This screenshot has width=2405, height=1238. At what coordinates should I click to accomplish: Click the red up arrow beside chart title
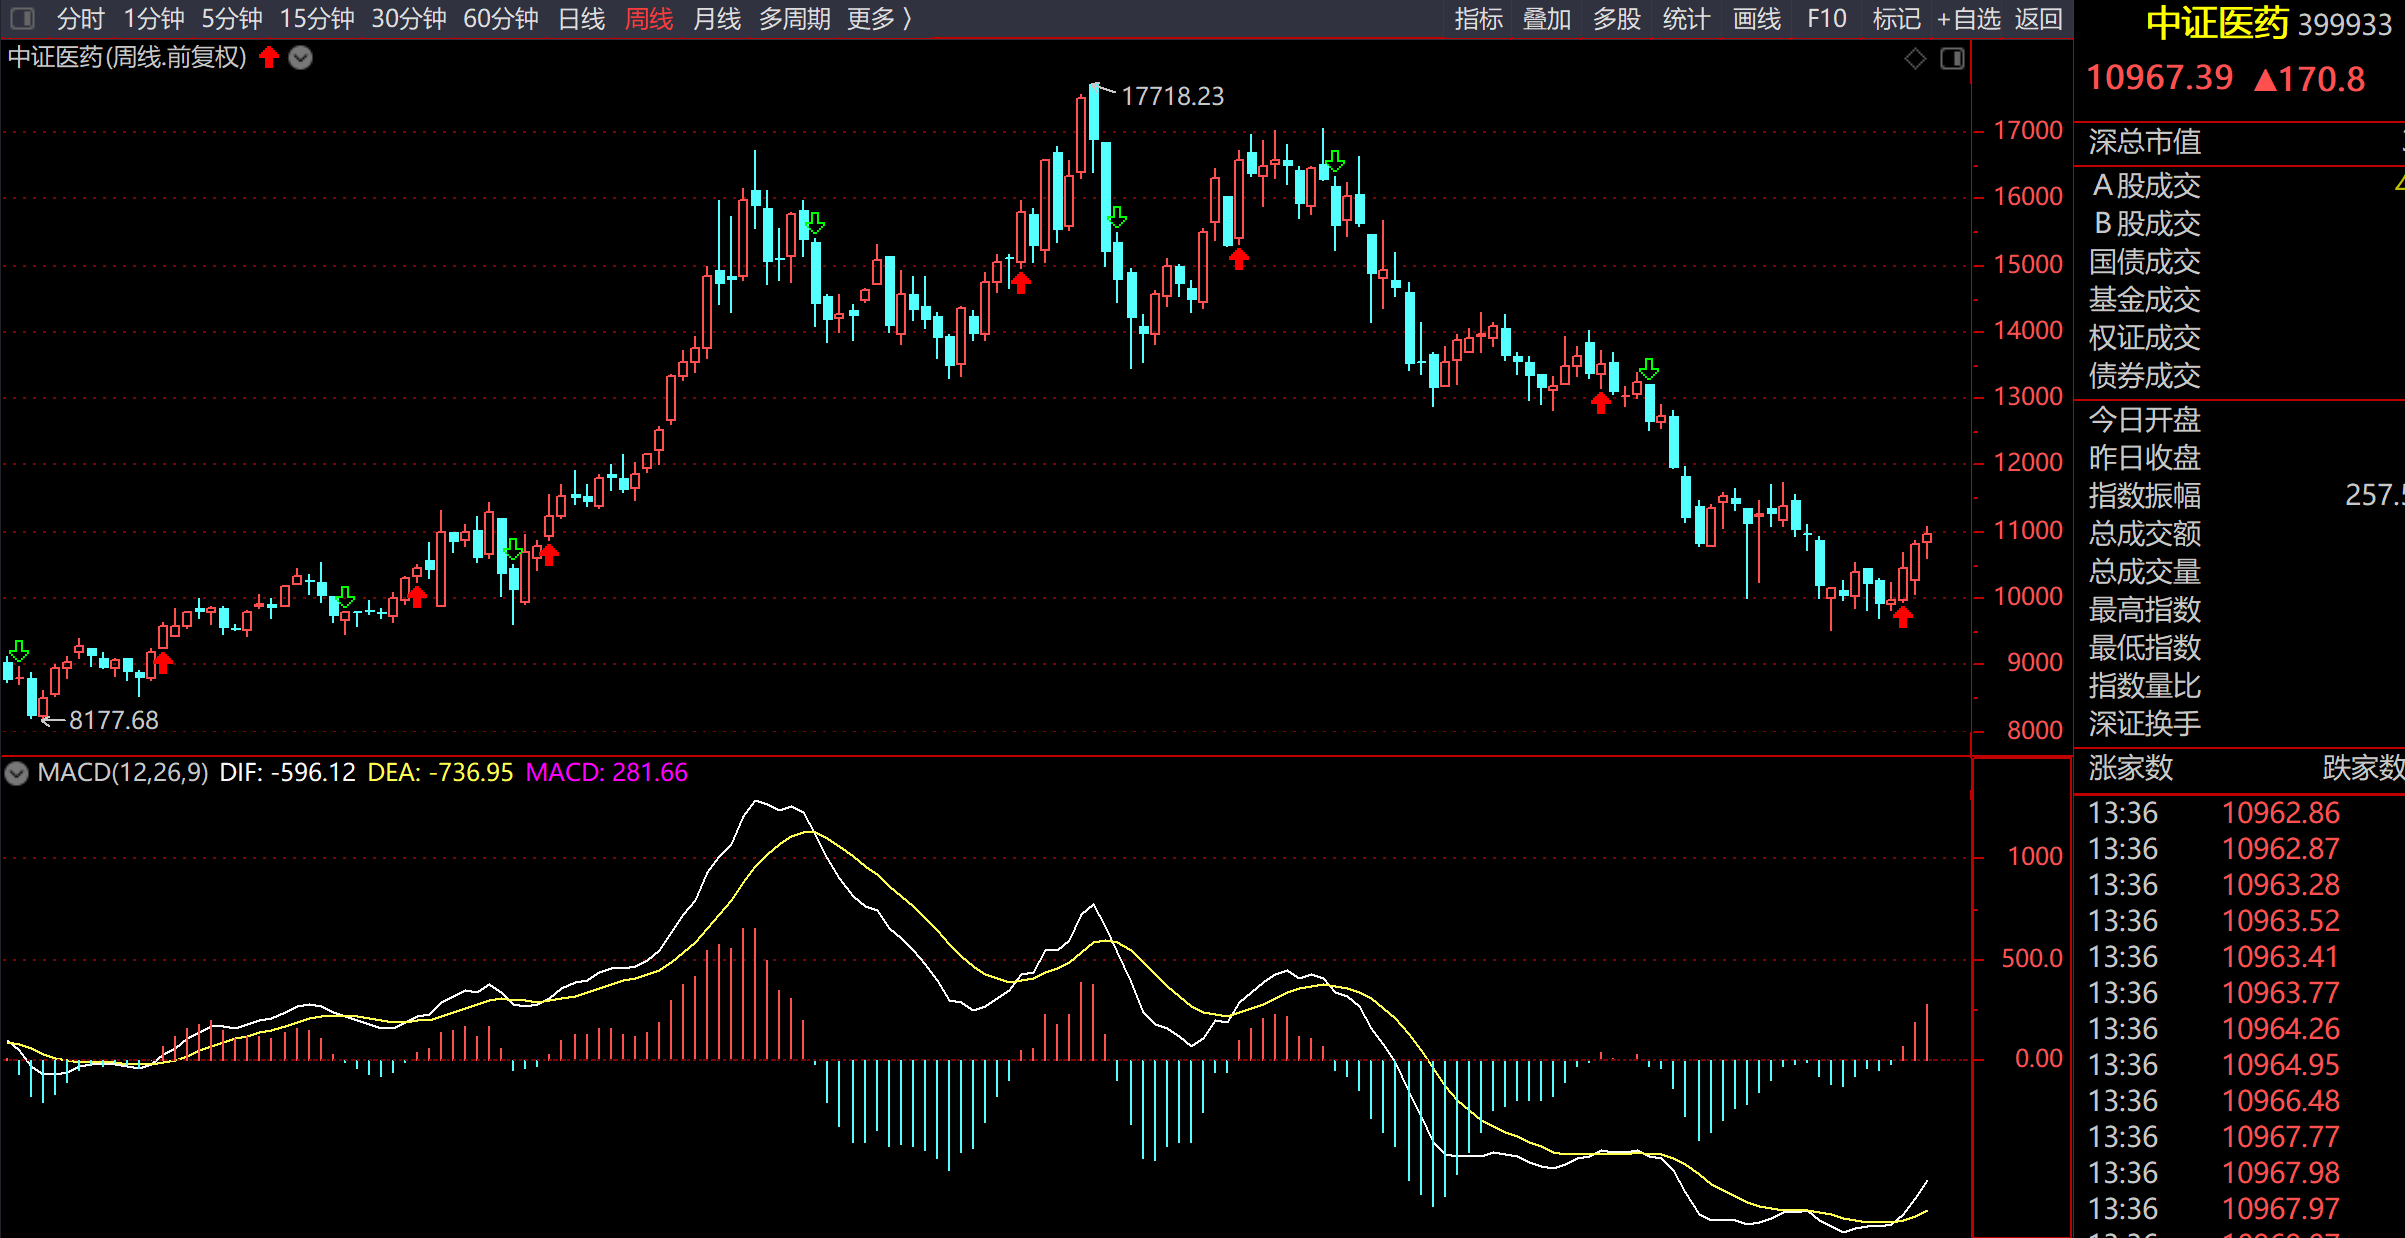[x=269, y=57]
